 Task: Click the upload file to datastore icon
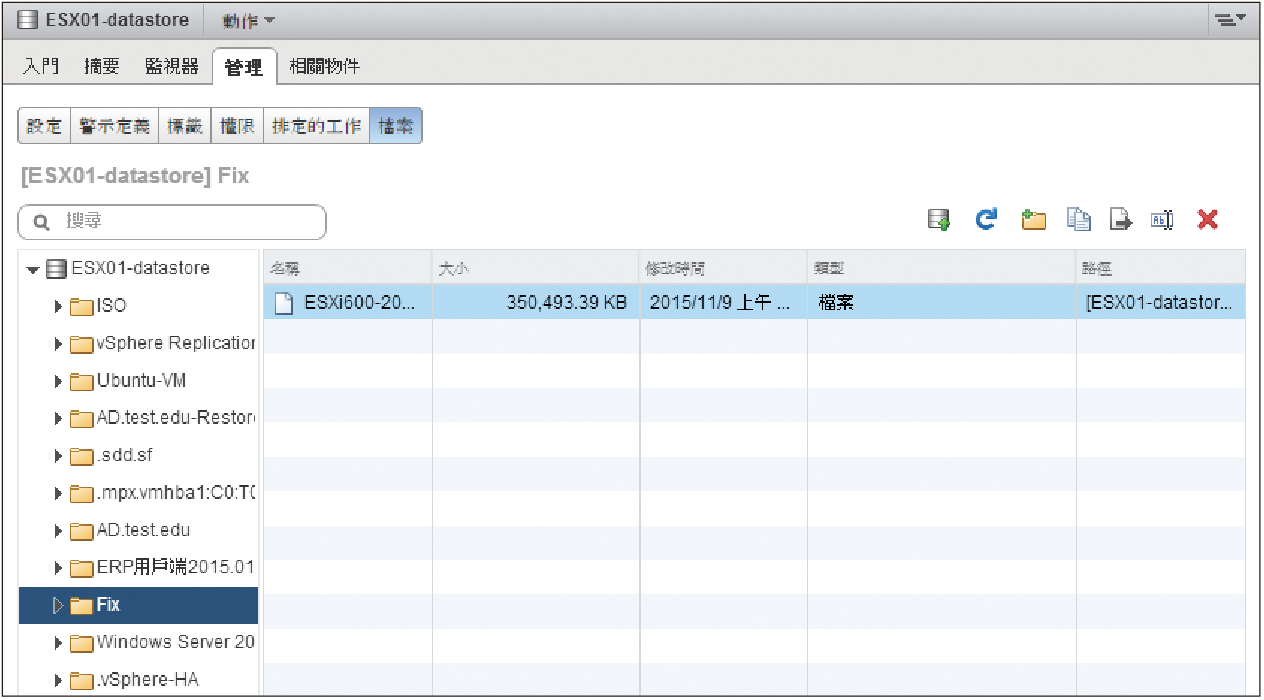pyautogui.click(x=938, y=221)
